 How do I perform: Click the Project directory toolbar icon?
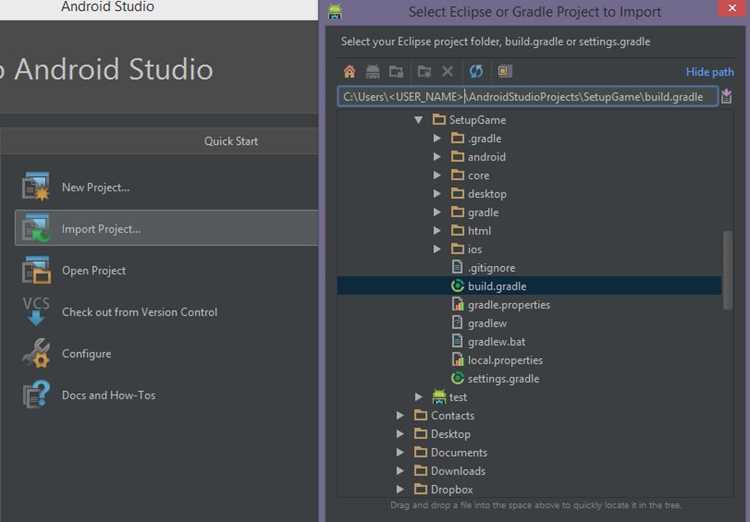click(x=396, y=72)
